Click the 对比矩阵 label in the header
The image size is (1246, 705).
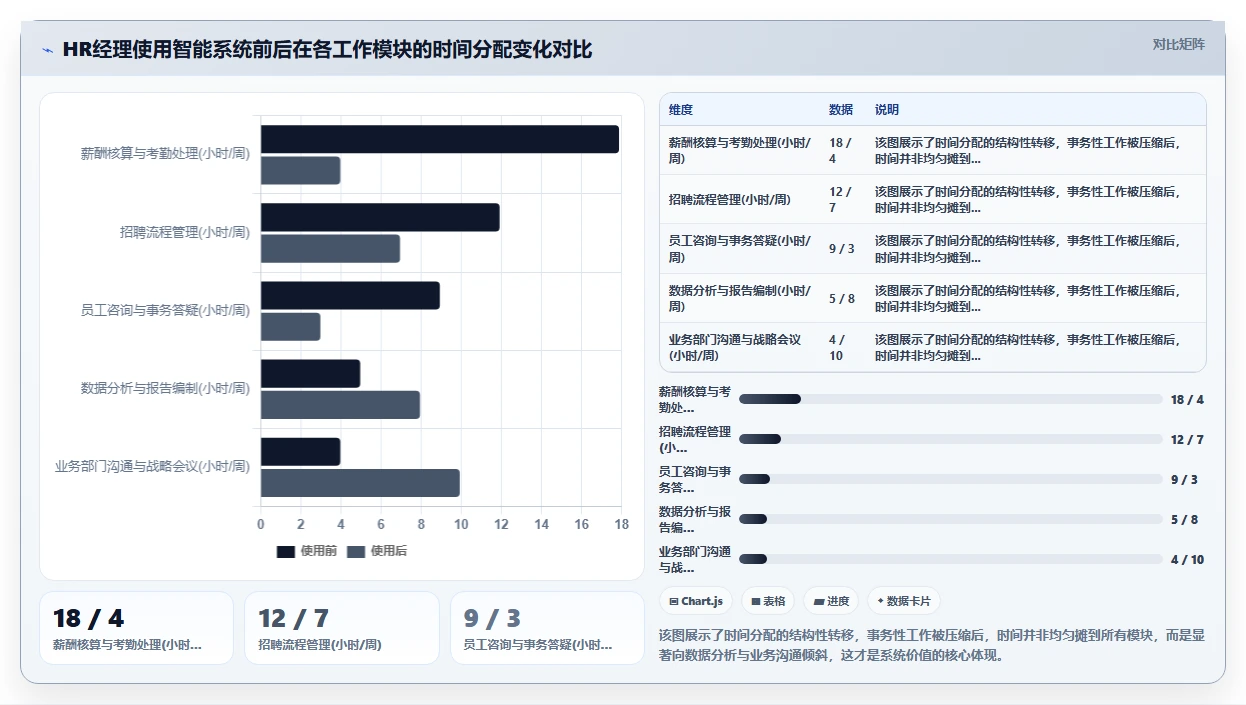point(1178,44)
